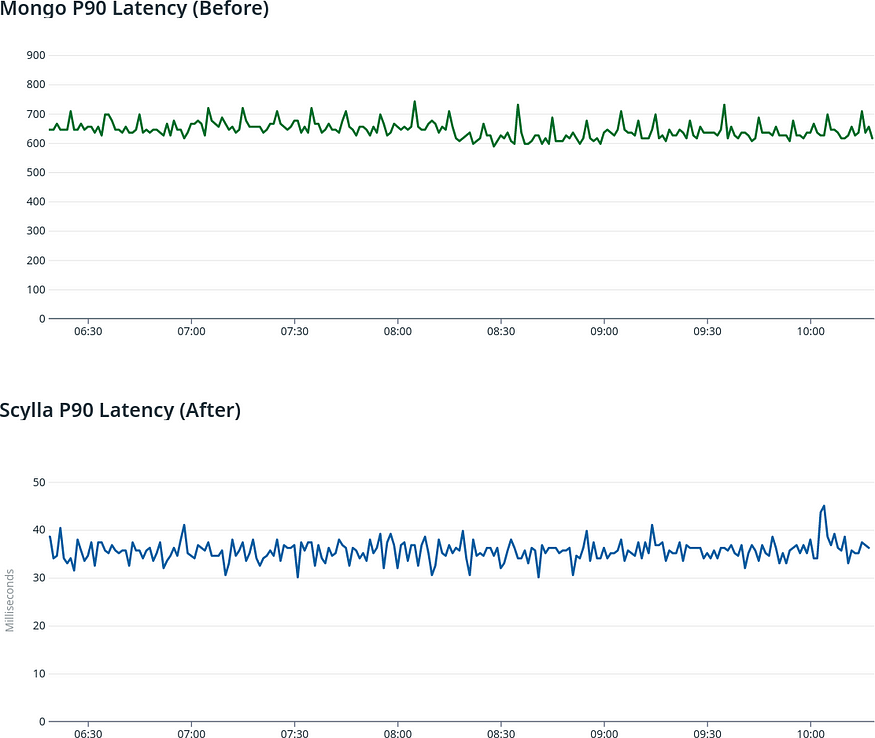Click the 07:00 x-axis label in Mongo chart

pyautogui.click(x=191, y=331)
